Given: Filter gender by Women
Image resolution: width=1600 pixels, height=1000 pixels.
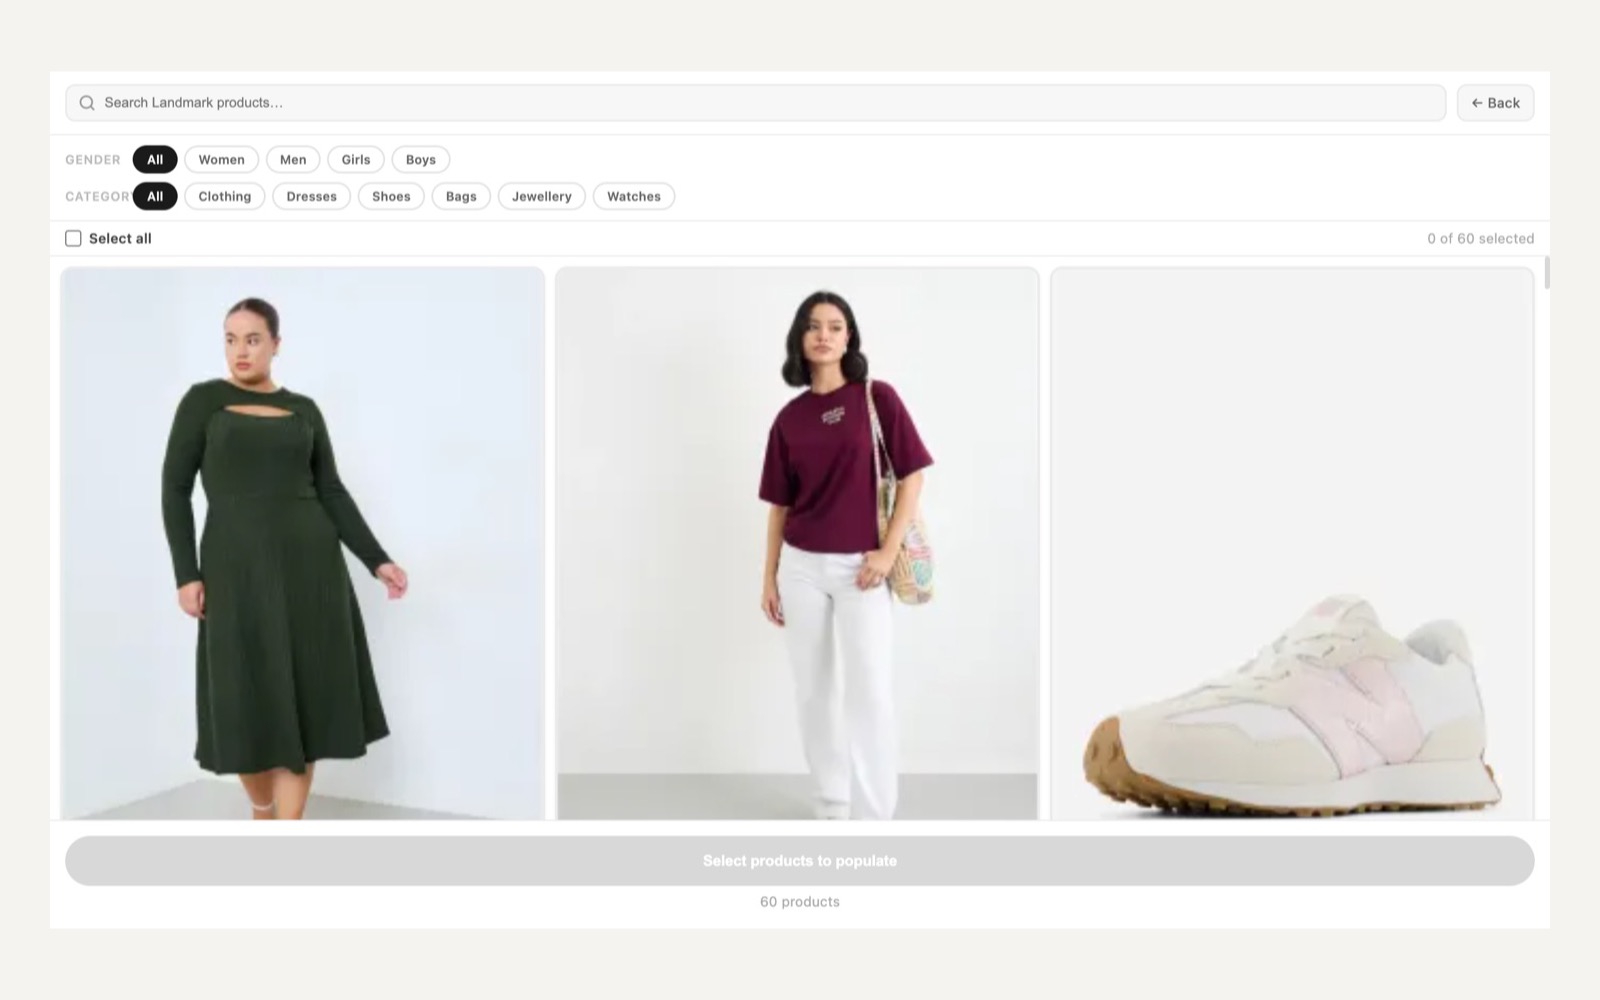Looking at the screenshot, I should [x=221, y=159].
